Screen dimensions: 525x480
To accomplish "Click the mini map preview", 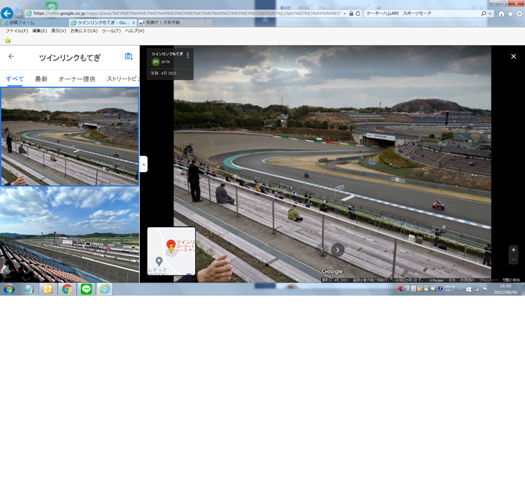I will (x=171, y=251).
